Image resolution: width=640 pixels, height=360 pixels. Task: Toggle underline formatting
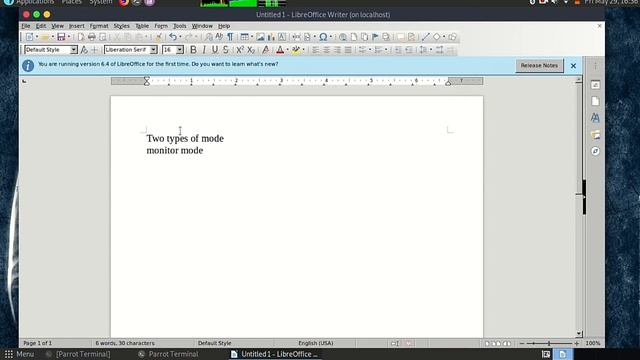point(215,50)
